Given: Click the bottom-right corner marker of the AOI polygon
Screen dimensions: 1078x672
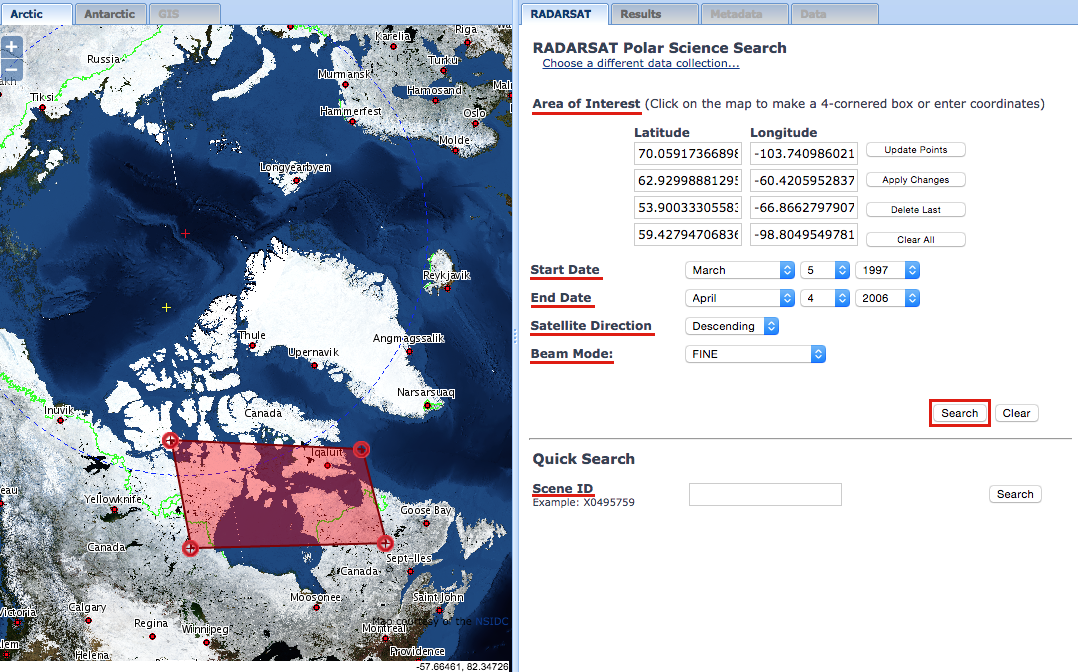Looking at the screenshot, I should (385, 543).
